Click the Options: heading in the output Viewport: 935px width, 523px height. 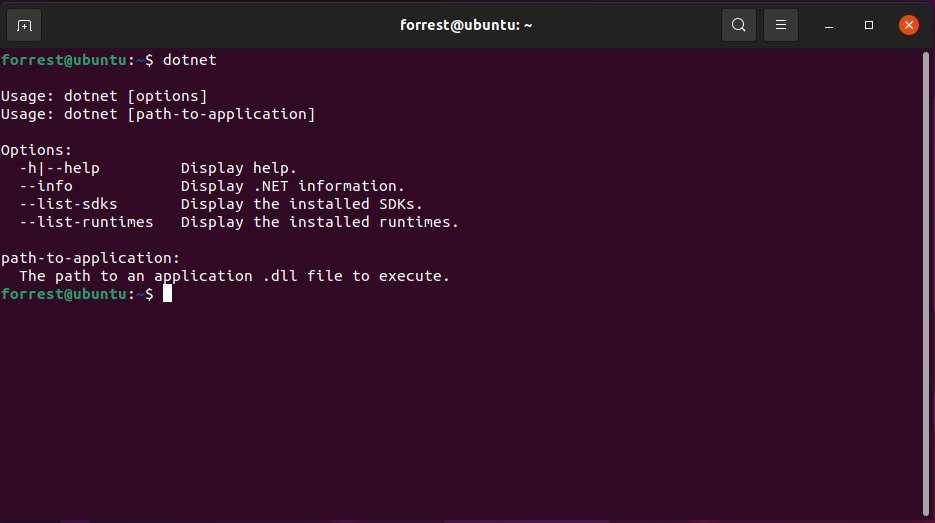pos(36,150)
